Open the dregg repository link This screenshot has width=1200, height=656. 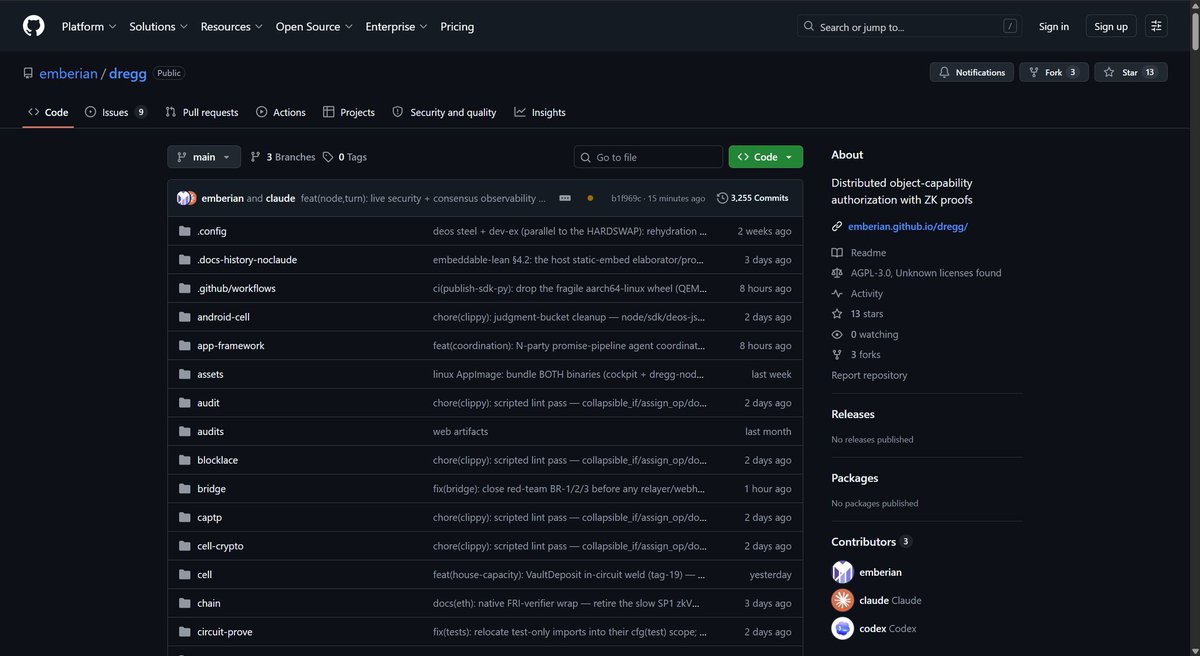tap(129, 73)
